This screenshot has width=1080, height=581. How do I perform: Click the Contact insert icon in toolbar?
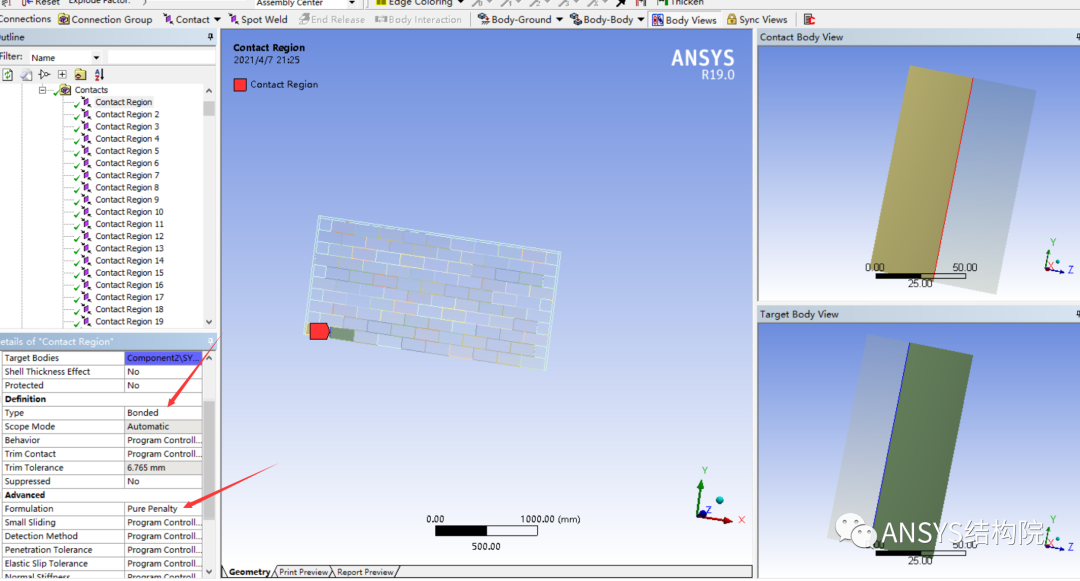(168, 19)
